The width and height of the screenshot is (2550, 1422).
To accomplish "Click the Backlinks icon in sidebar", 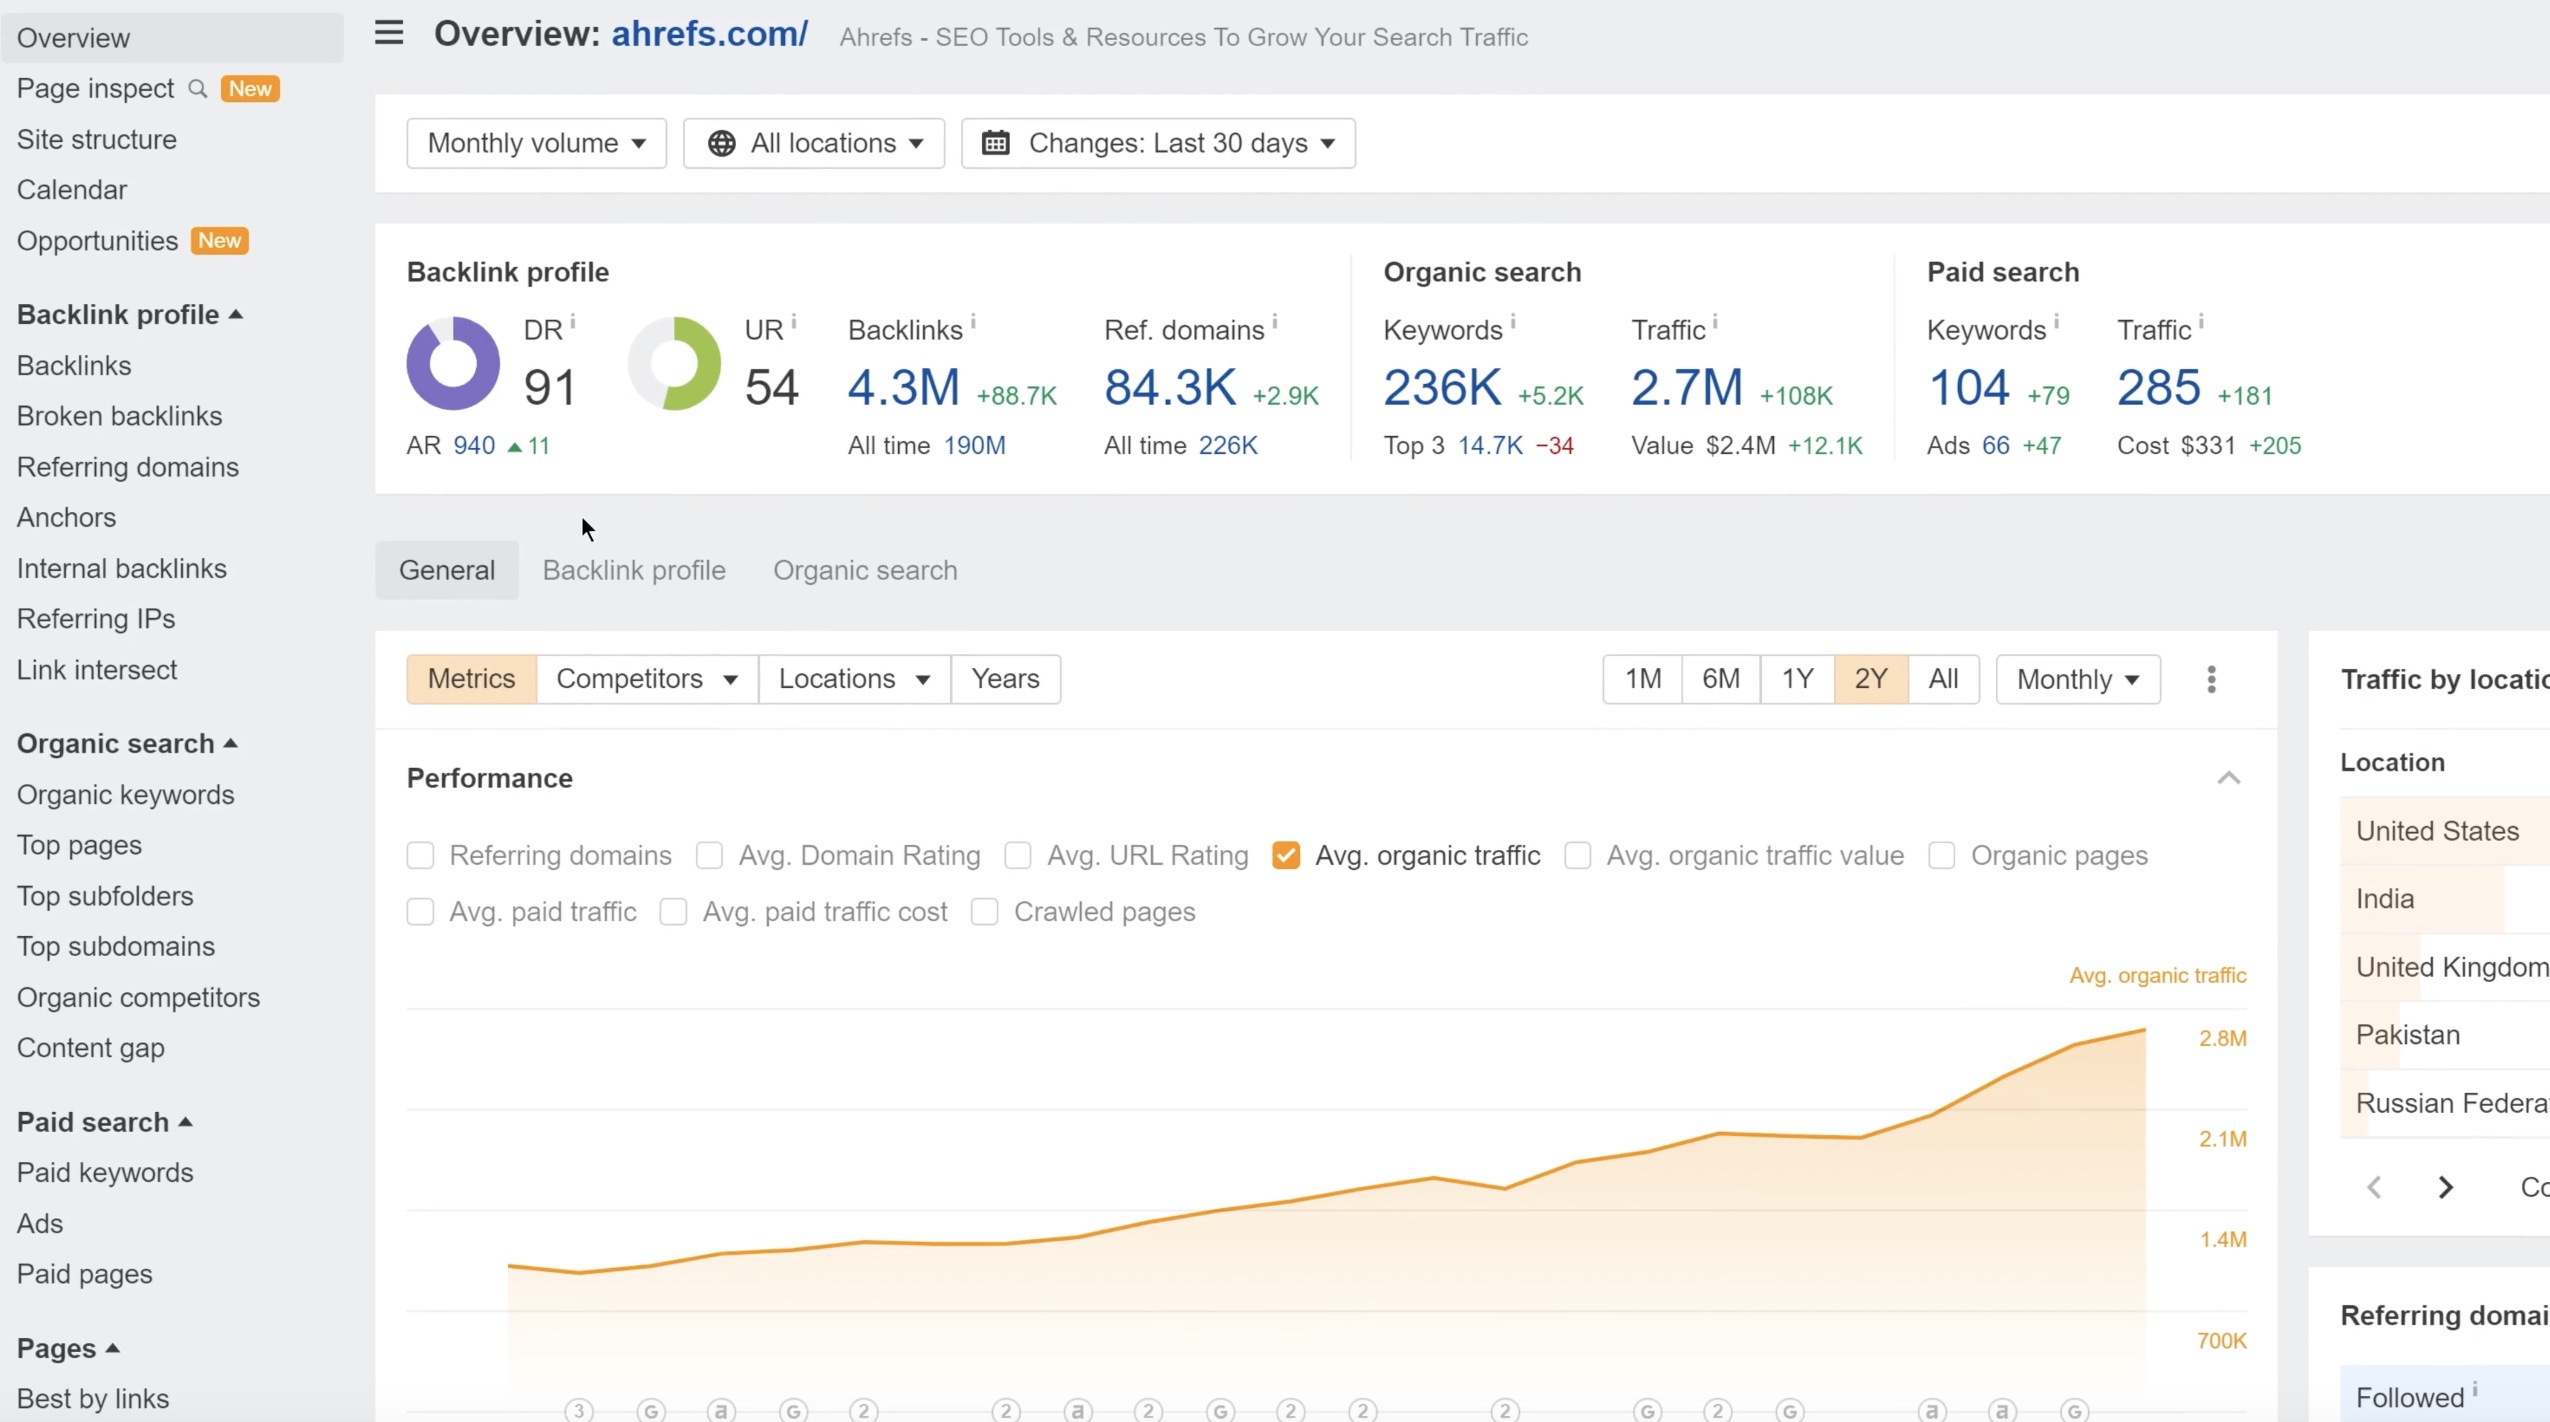I will 75,364.
